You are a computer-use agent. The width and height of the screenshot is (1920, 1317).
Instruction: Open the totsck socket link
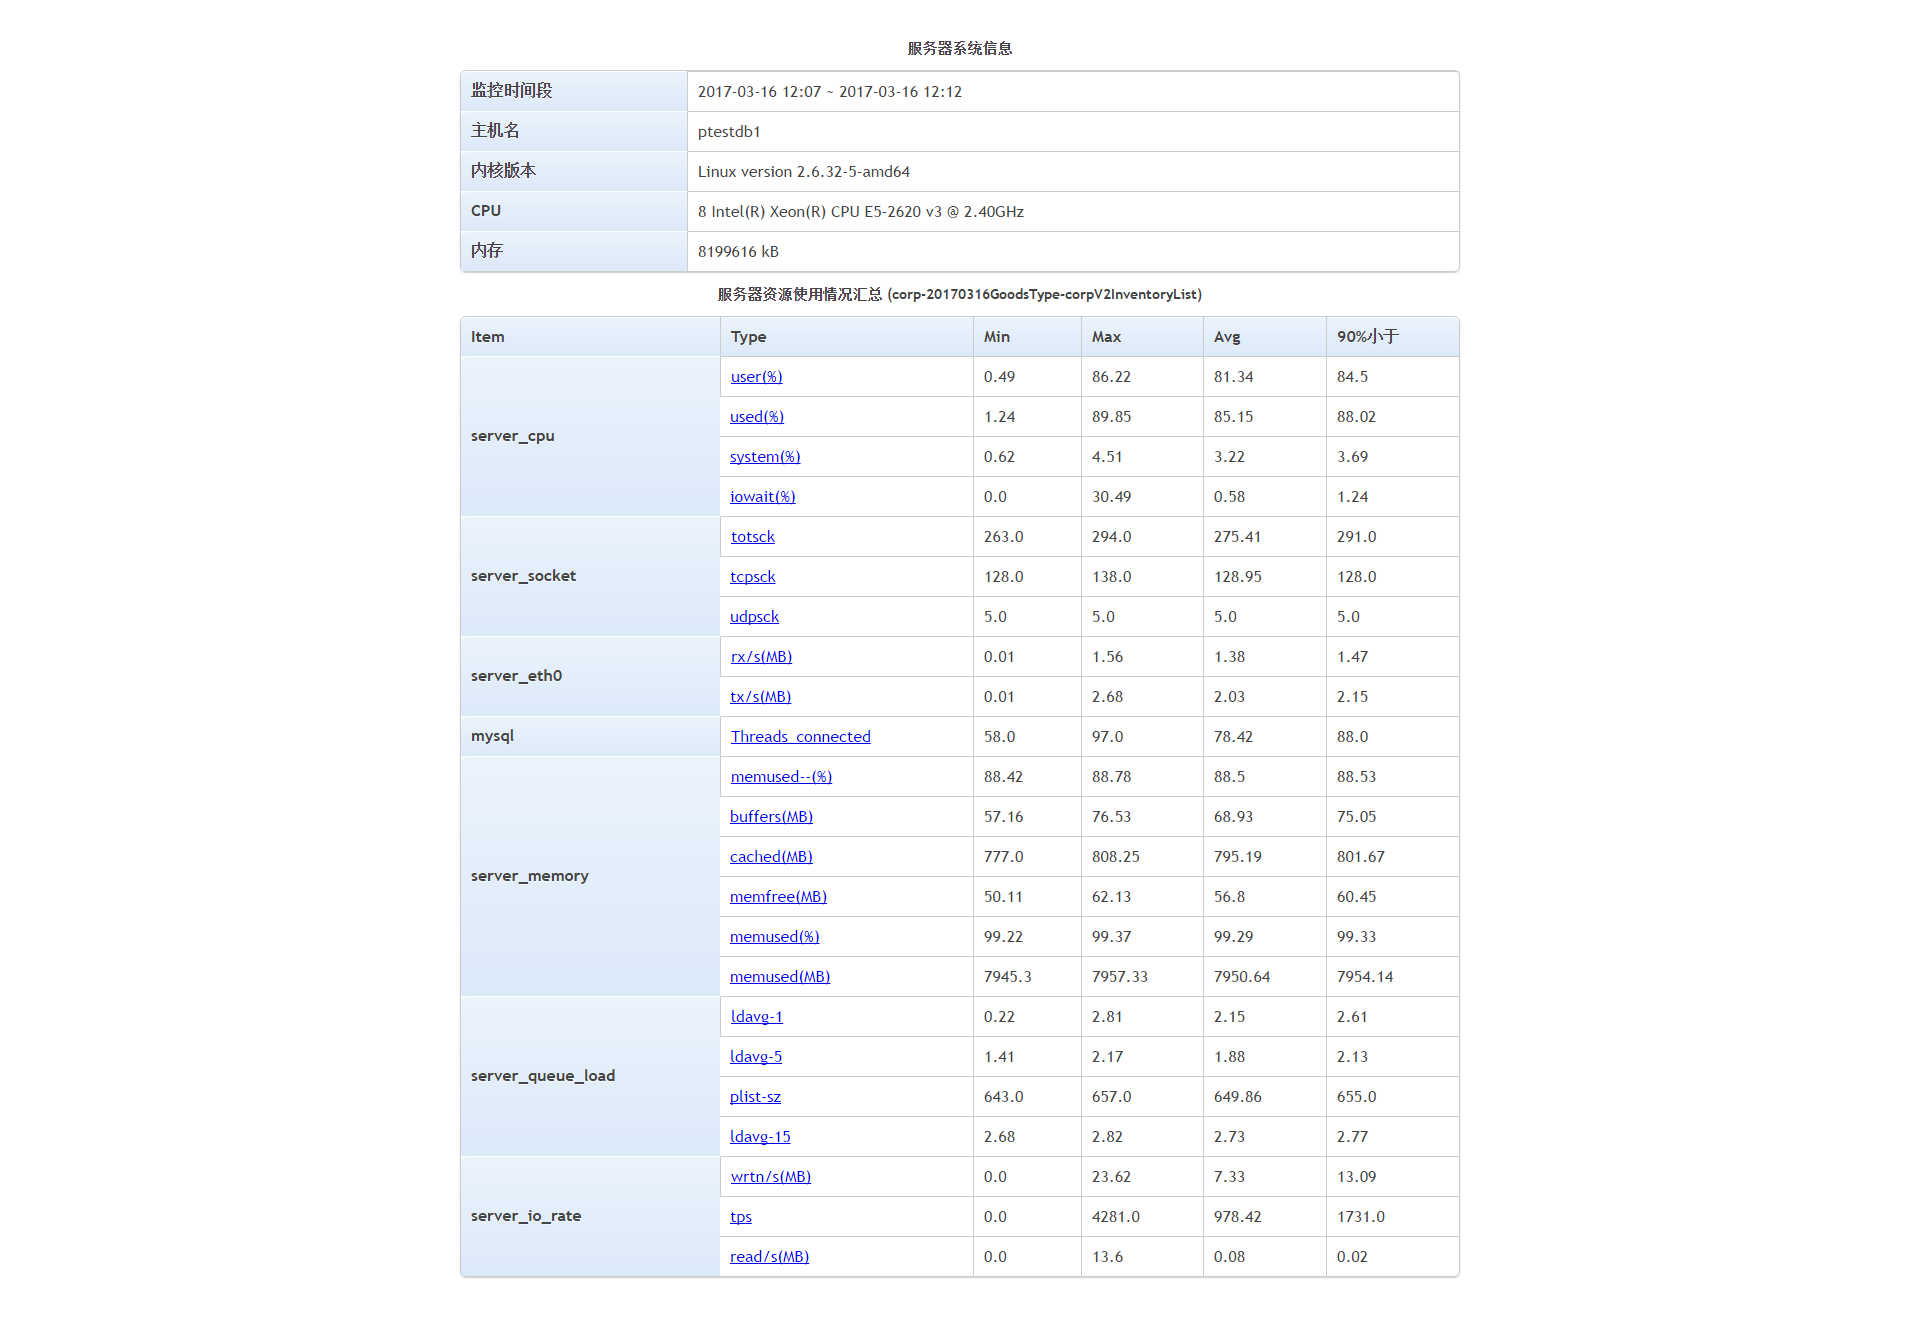(752, 537)
